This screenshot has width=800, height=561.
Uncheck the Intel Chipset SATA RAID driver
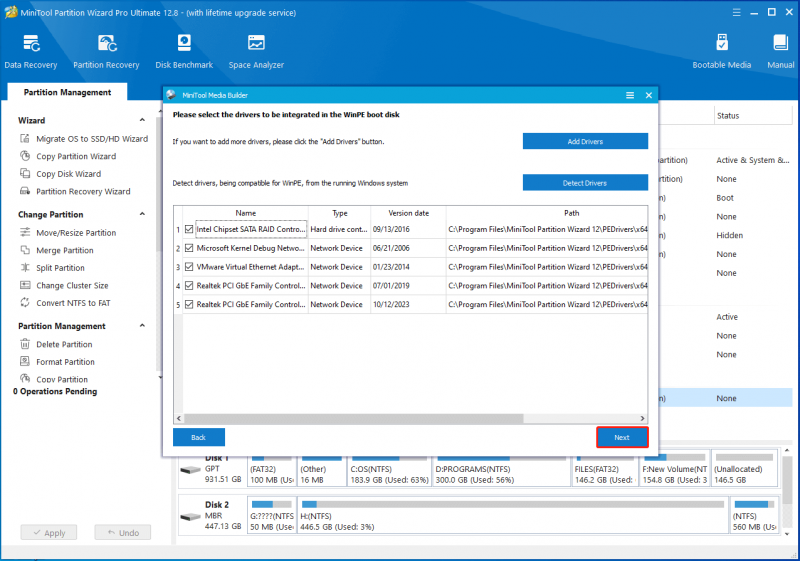point(189,230)
